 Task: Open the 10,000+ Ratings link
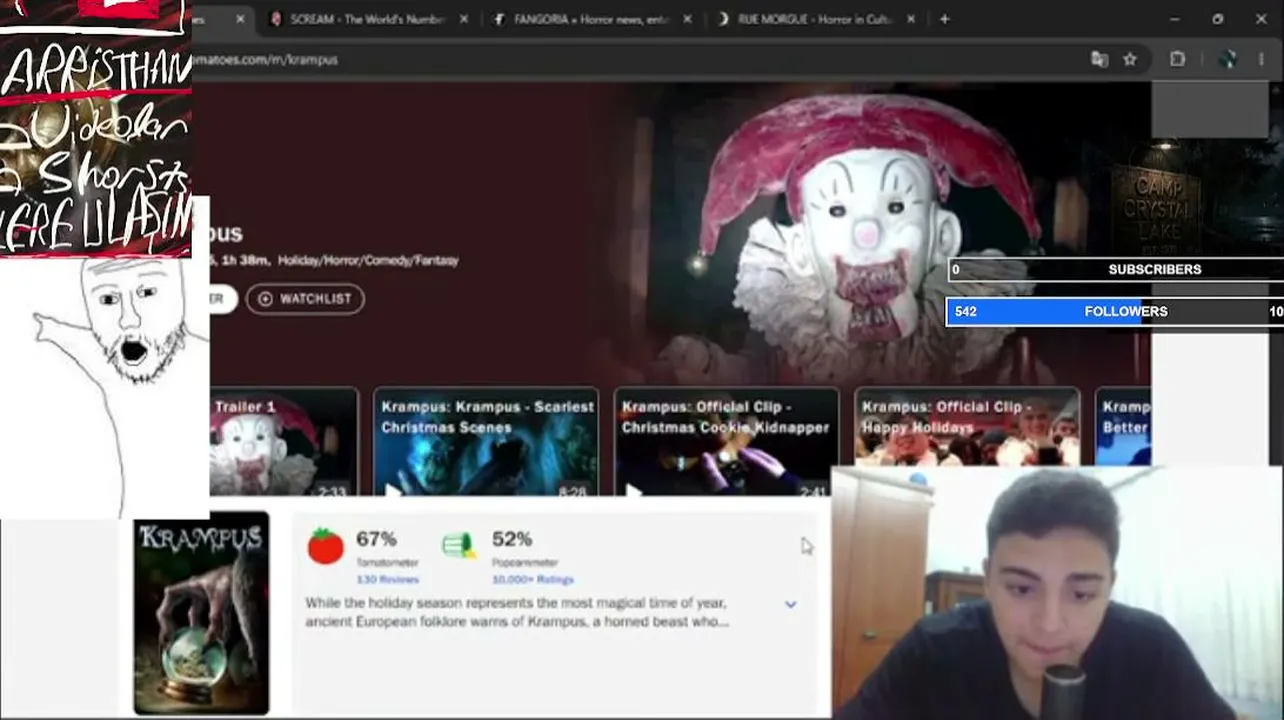[x=533, y=580]
